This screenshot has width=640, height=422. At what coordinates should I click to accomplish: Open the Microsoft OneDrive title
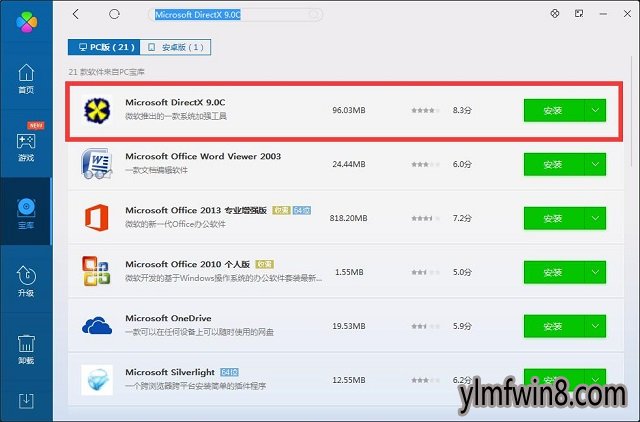[x=168, y=318]
